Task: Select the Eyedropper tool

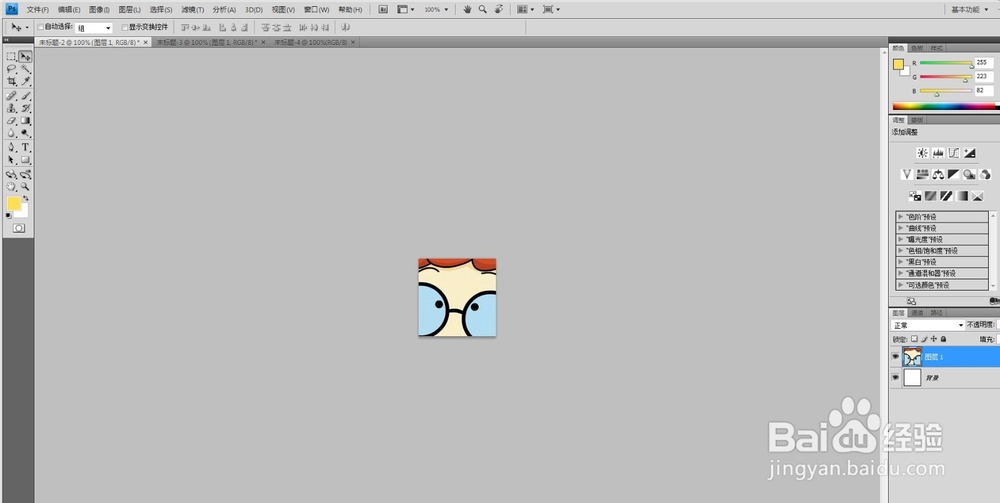Action: pyautogui.click(x=25, y=82)
